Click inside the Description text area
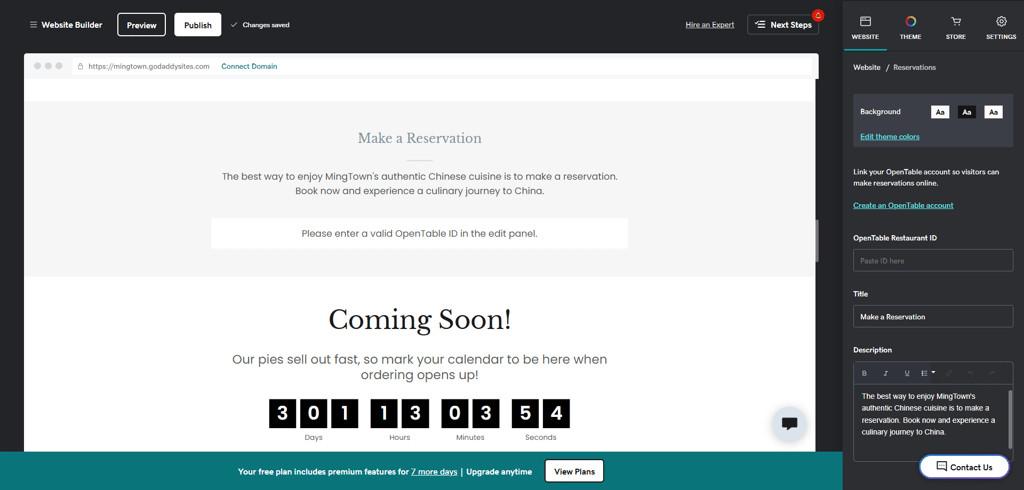1024x490 pixels. pyautogui.click(x=931, y=423)
